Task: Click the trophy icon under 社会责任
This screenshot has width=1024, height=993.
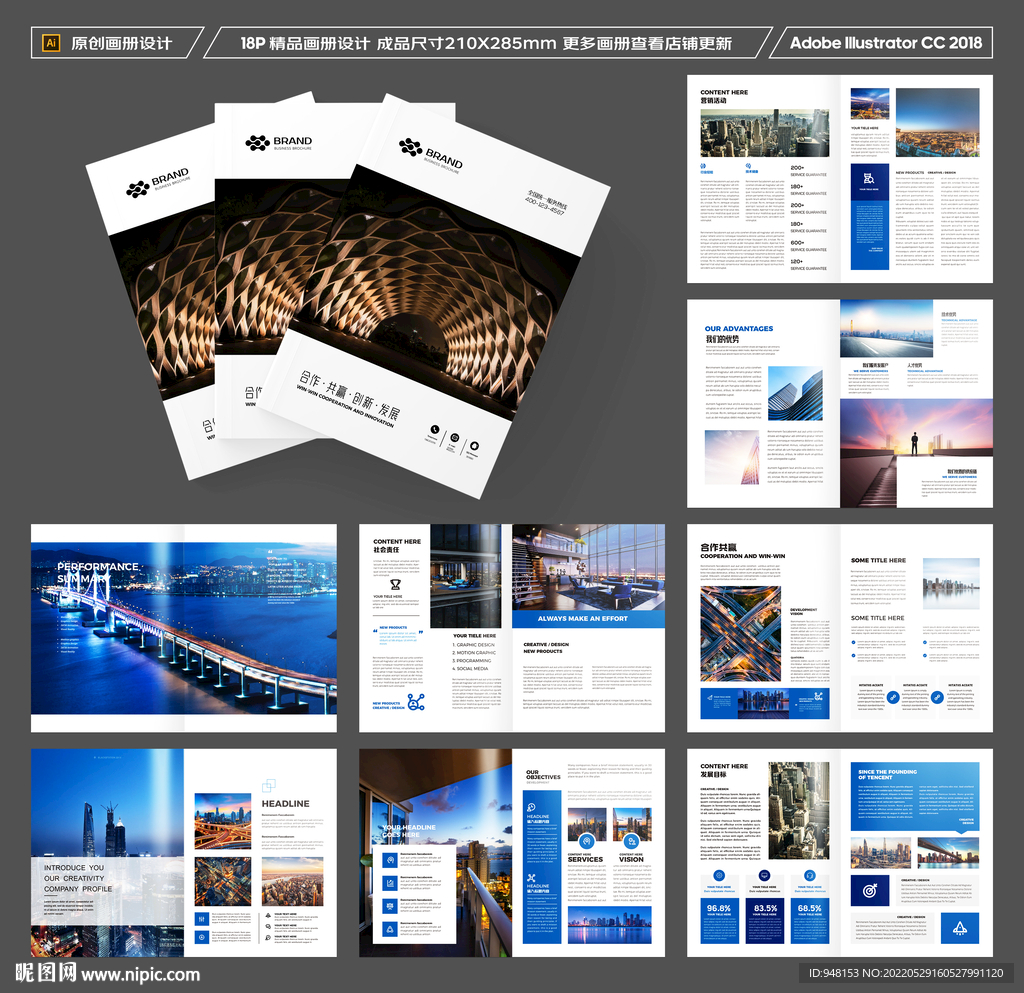Action: 395,584
